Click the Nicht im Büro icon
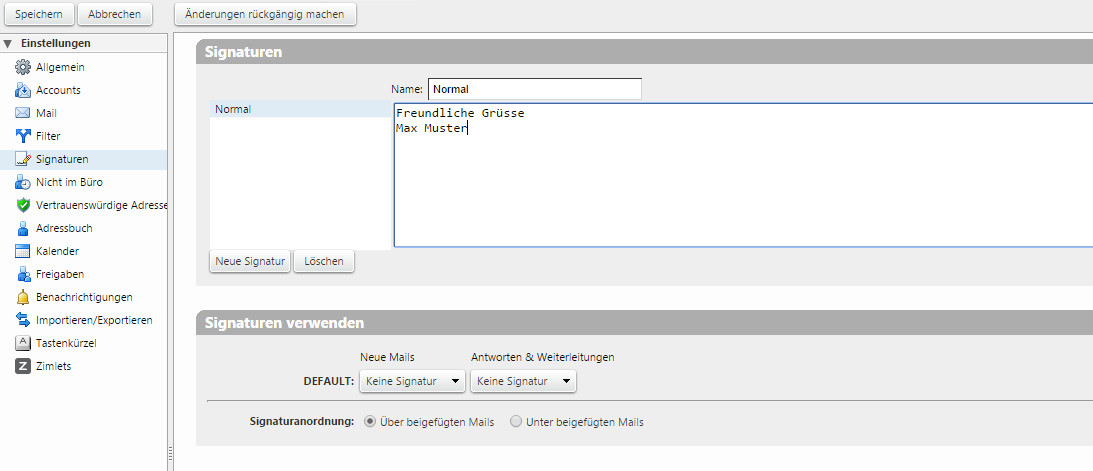Viewport: 1093px width, 471px height. tap(23, 182)
